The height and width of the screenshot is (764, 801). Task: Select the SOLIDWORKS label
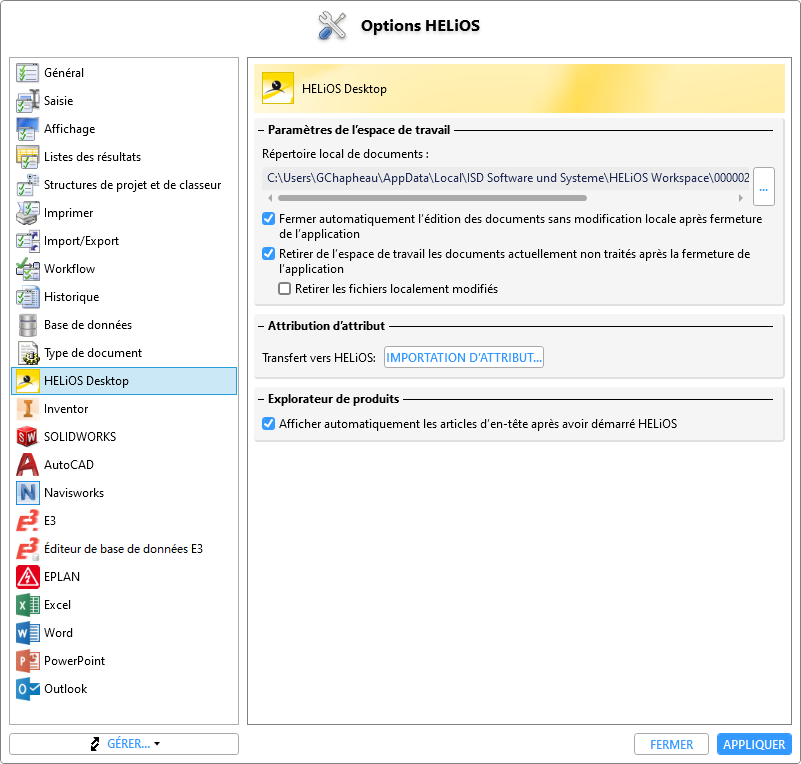tap(80, 437)
